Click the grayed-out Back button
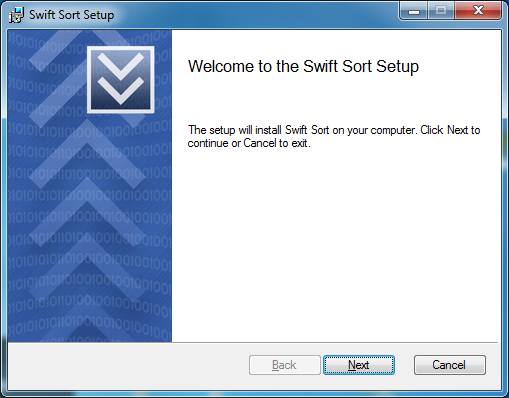The width and height of the screenshot is (509, 398). 284,365
